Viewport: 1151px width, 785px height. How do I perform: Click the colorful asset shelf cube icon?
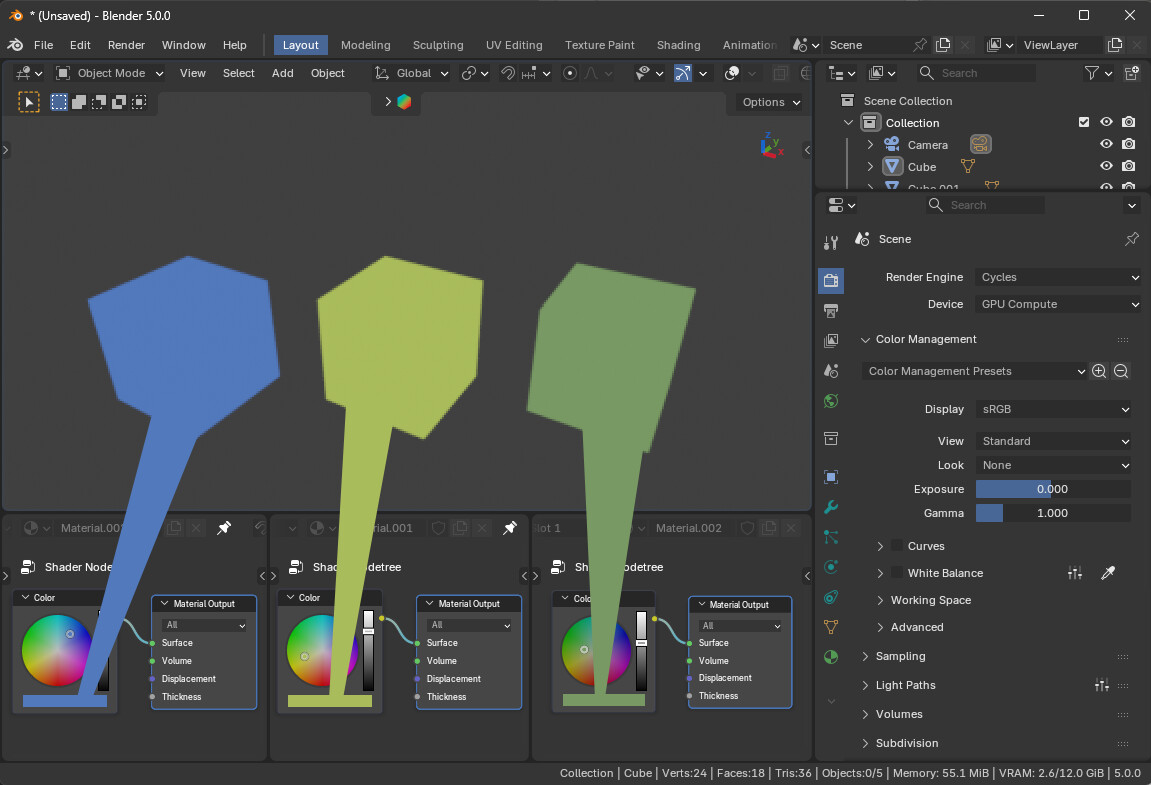click(404, 102)
